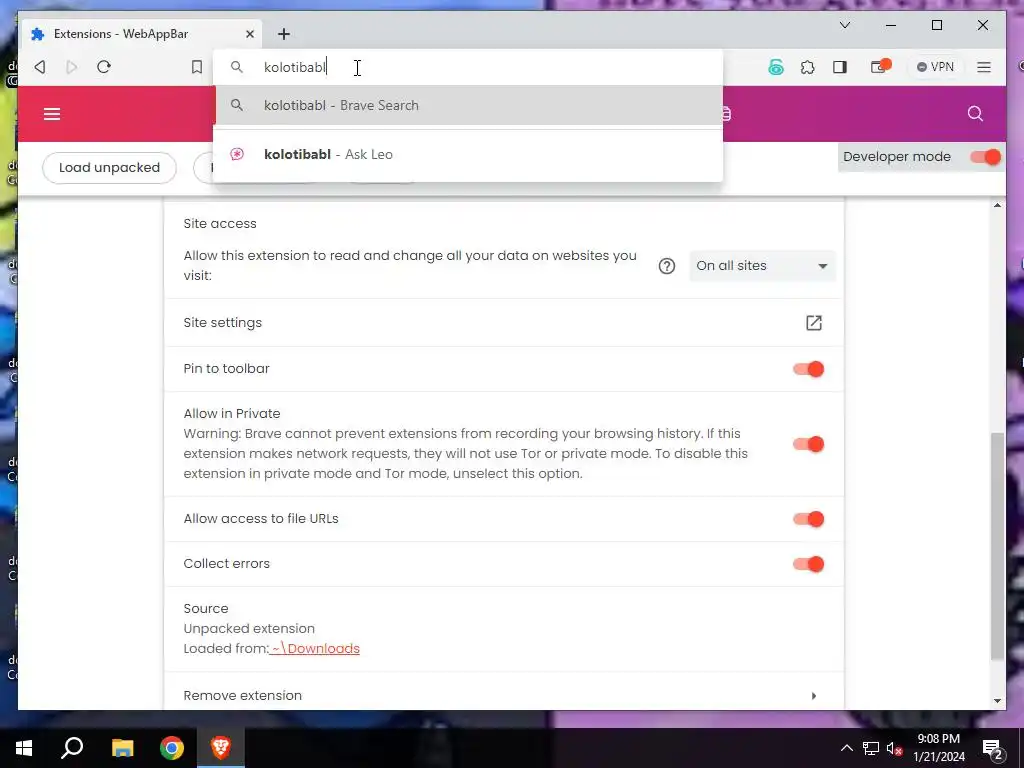Click the Site access heading text

[220, 224]
